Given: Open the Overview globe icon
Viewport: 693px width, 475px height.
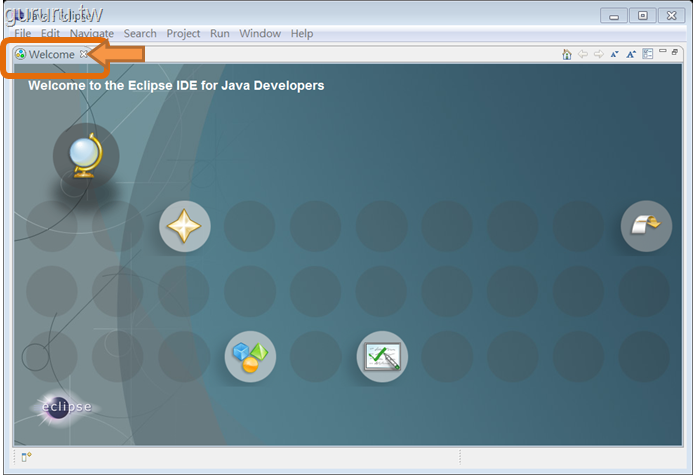Looking at the screenshot, I should pos(86,156).
